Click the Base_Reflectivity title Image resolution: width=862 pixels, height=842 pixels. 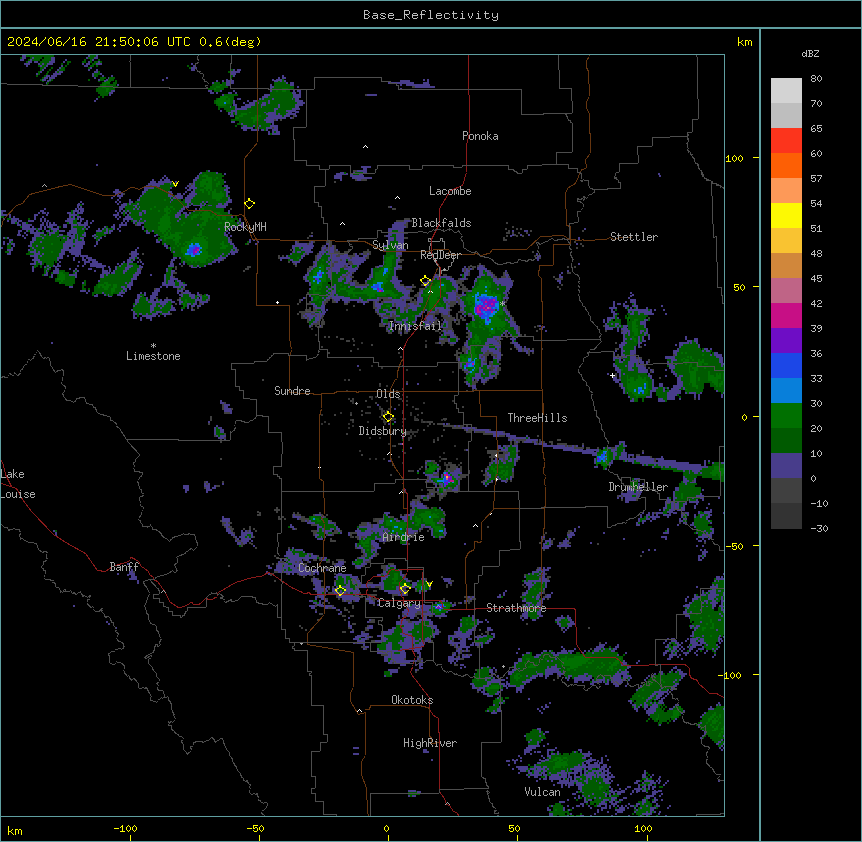coord(431,15)
